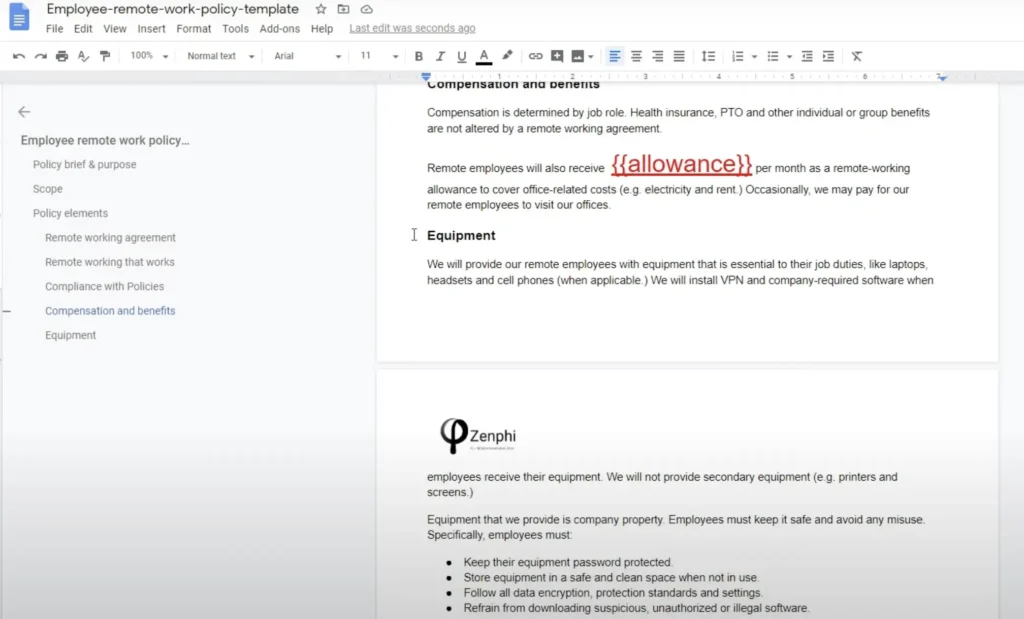
Task: Star the document
Action: pyautogui.click(x=321, y=9)
